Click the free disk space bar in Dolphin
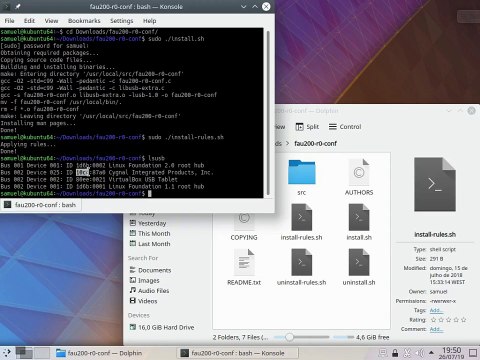This screenshot has height=360, width=480. click(343, 337)
